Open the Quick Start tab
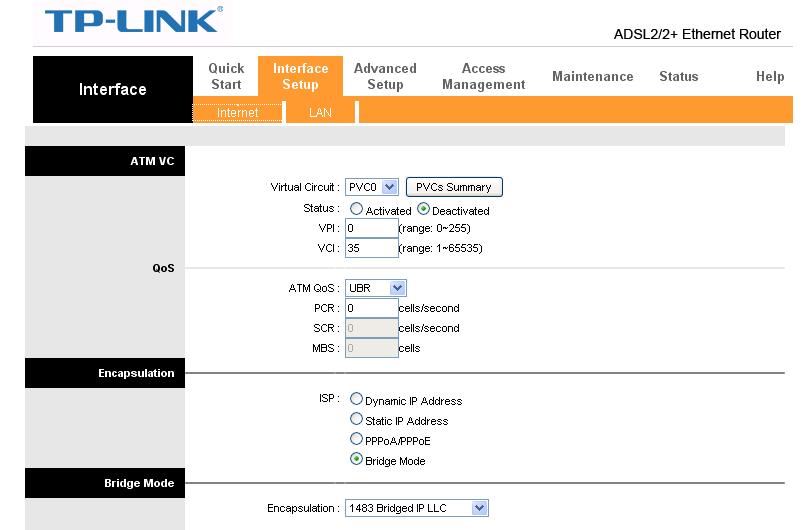The image size is (804, 530). tap(226, 77)
